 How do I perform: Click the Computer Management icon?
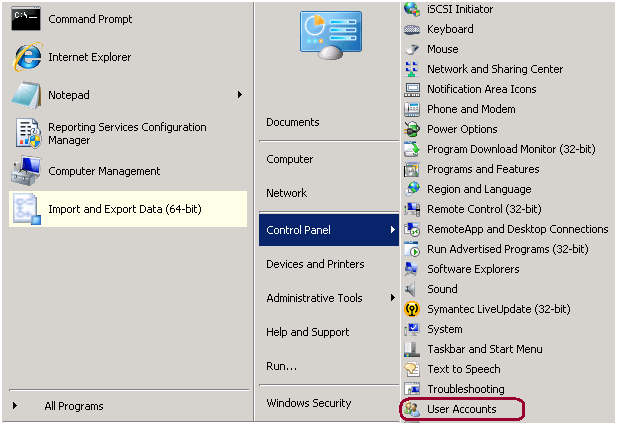[26, 171]
